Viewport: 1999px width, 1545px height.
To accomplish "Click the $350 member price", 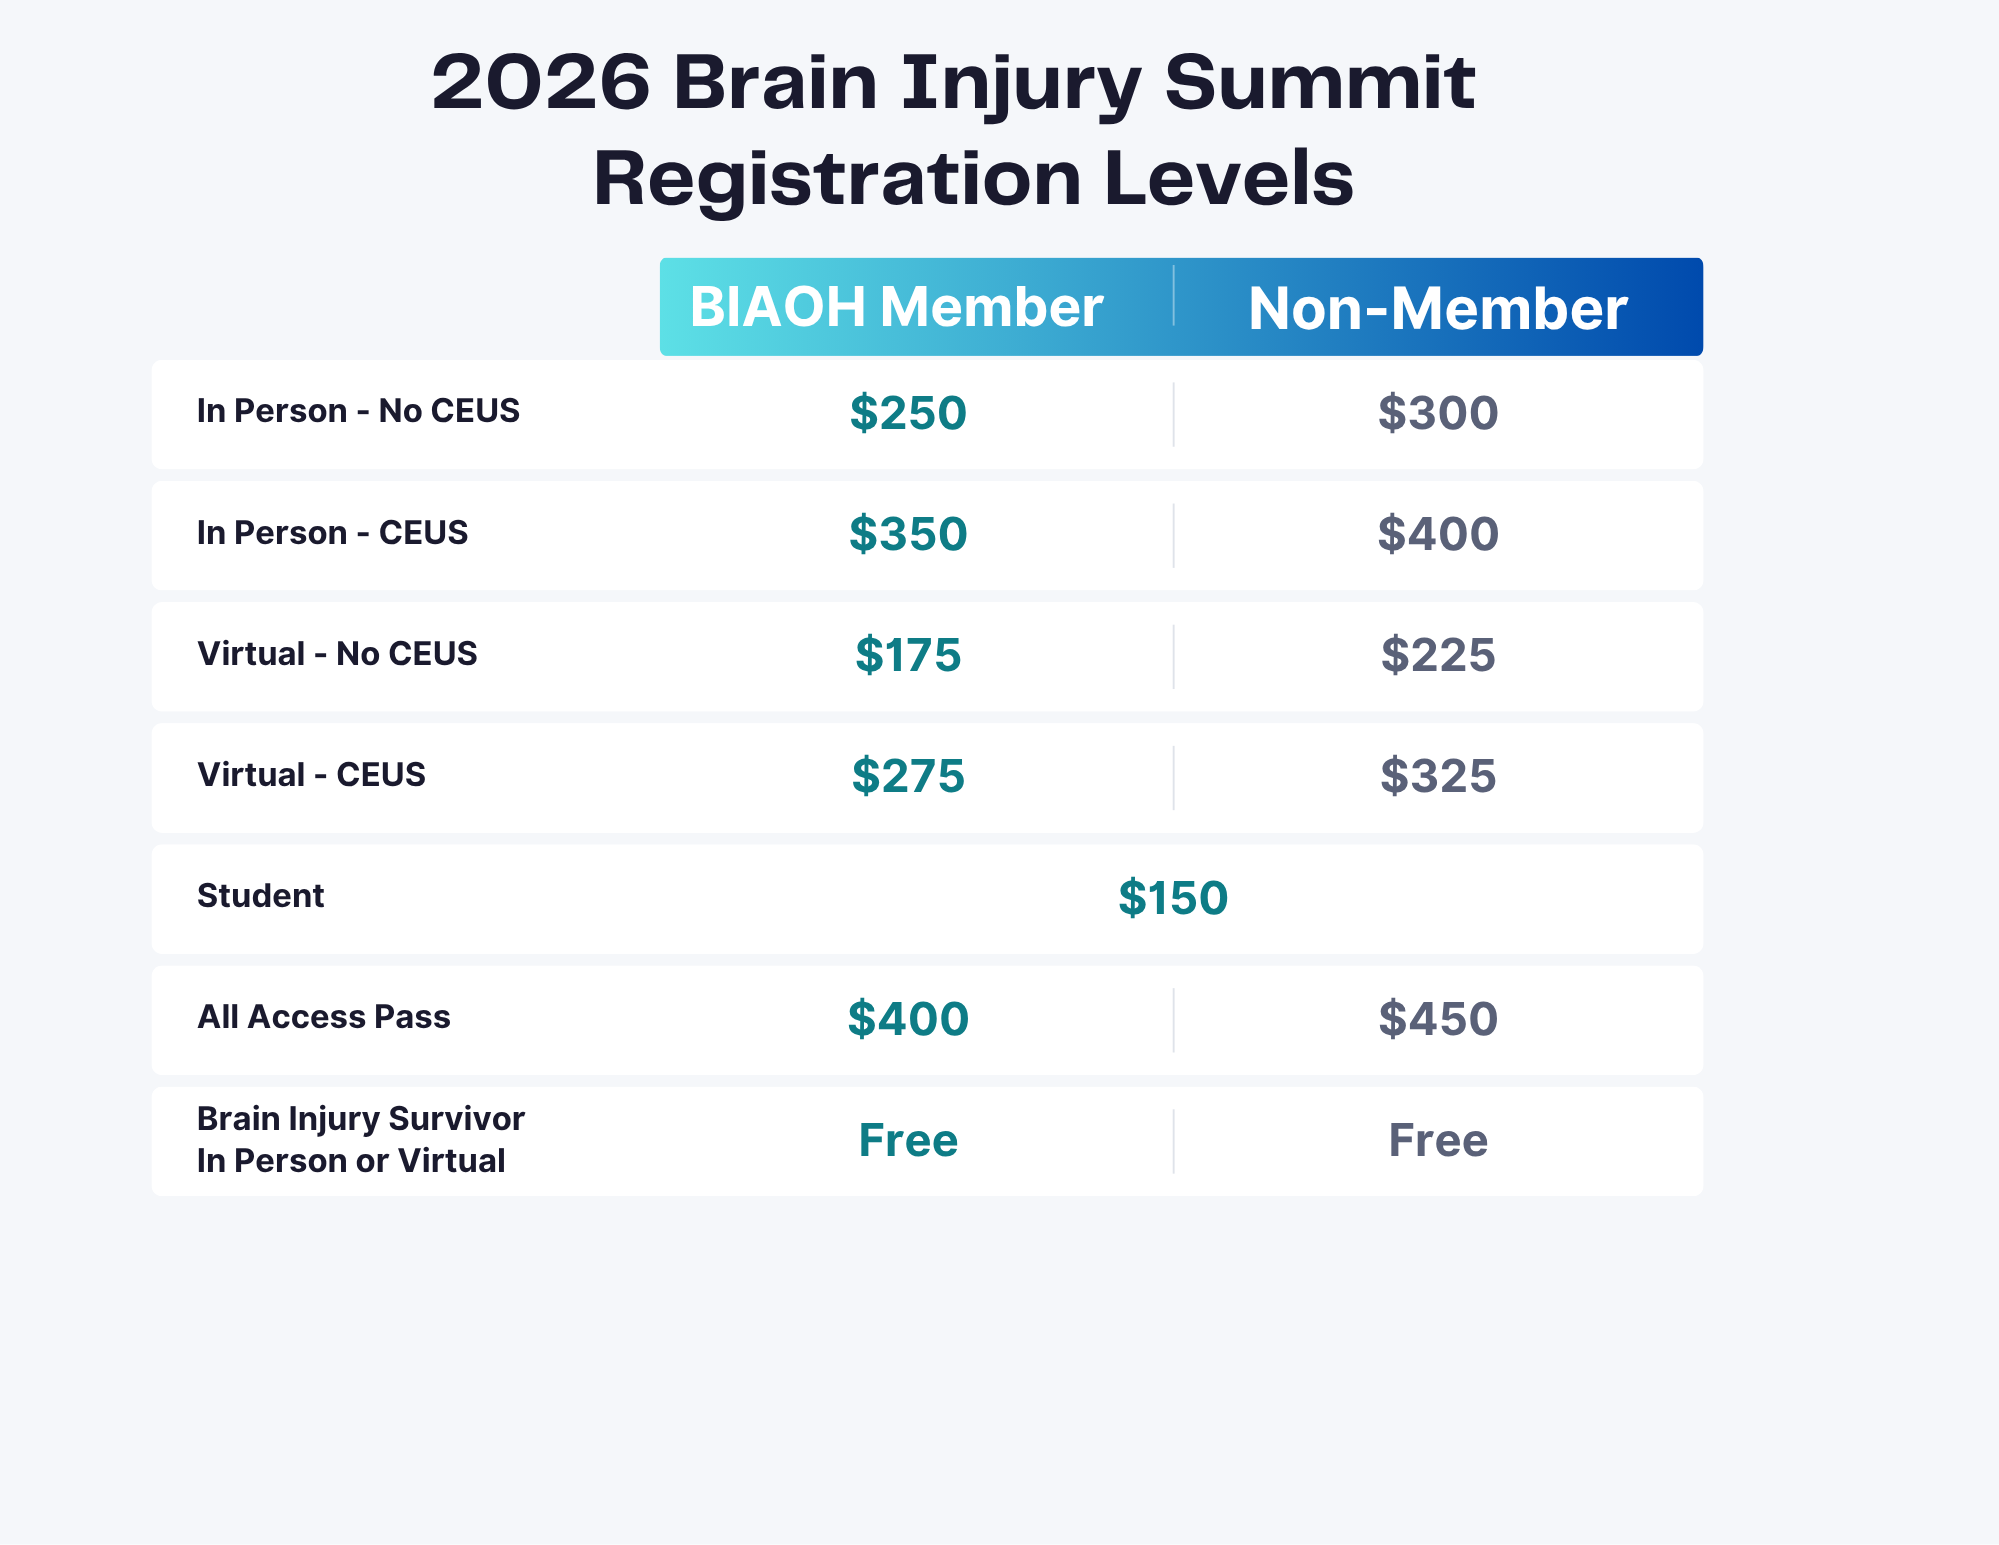I will click(x=908, y=534).
